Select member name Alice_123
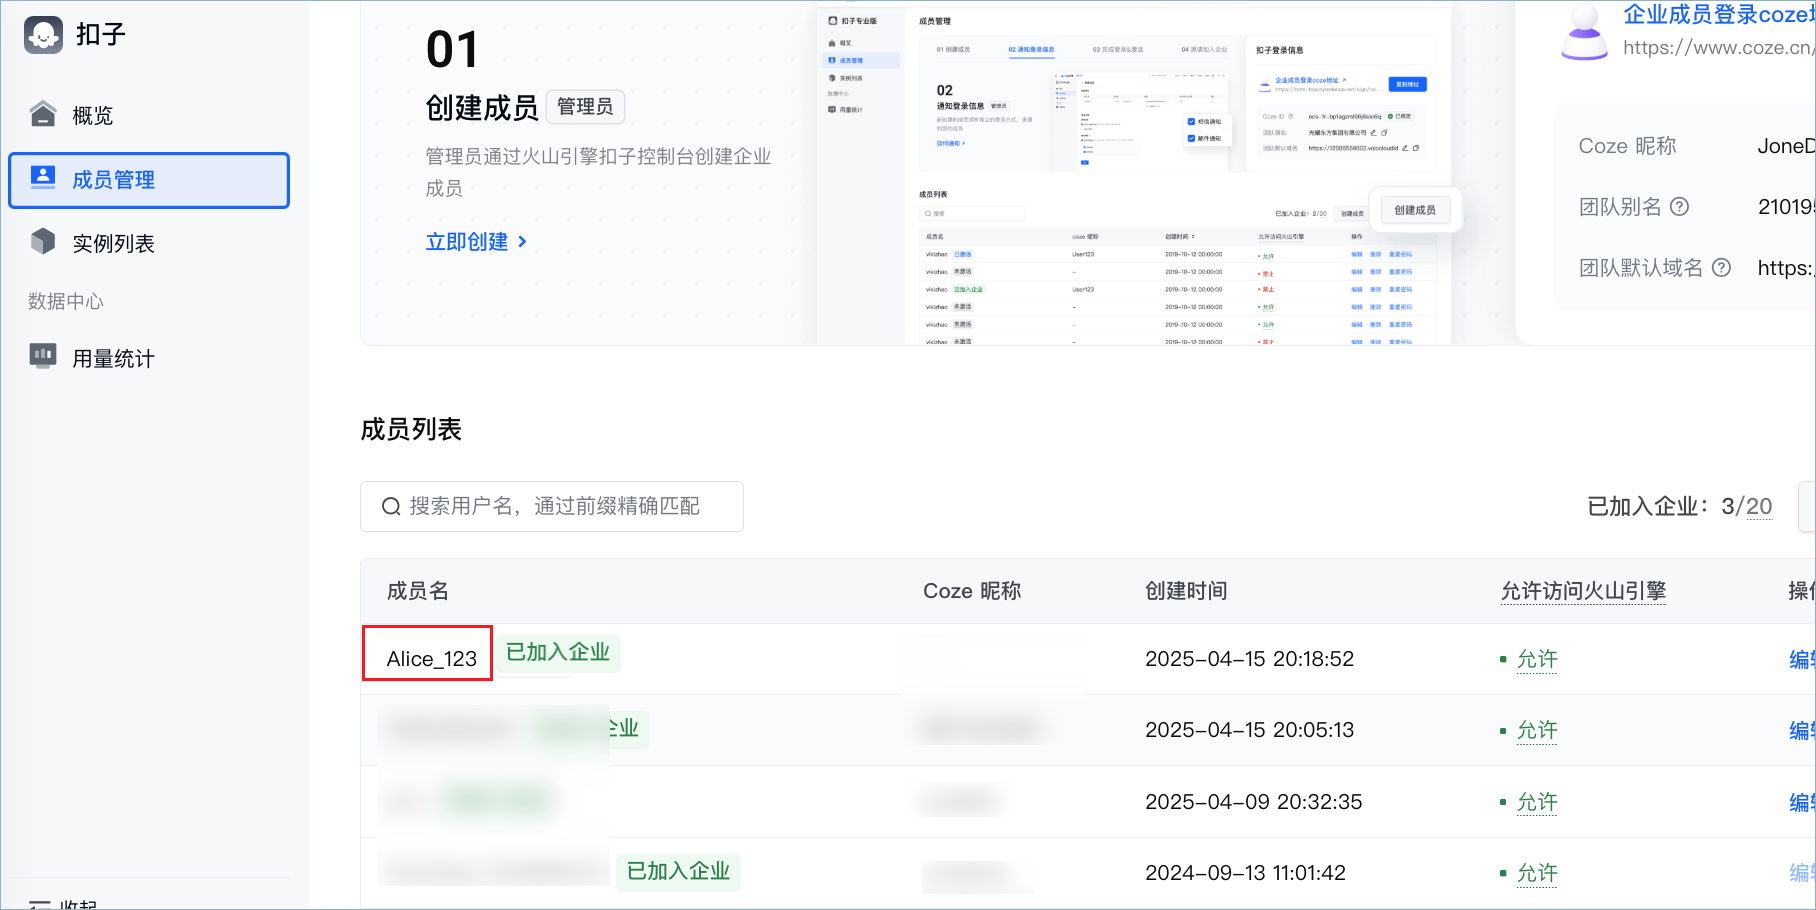1816x910 pixels. pyautogui.click(x=431, y=659)
